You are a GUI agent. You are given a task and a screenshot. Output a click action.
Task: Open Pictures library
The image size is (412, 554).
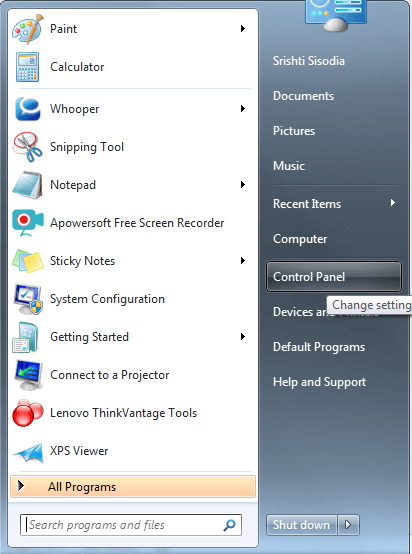tap(294, 131)
